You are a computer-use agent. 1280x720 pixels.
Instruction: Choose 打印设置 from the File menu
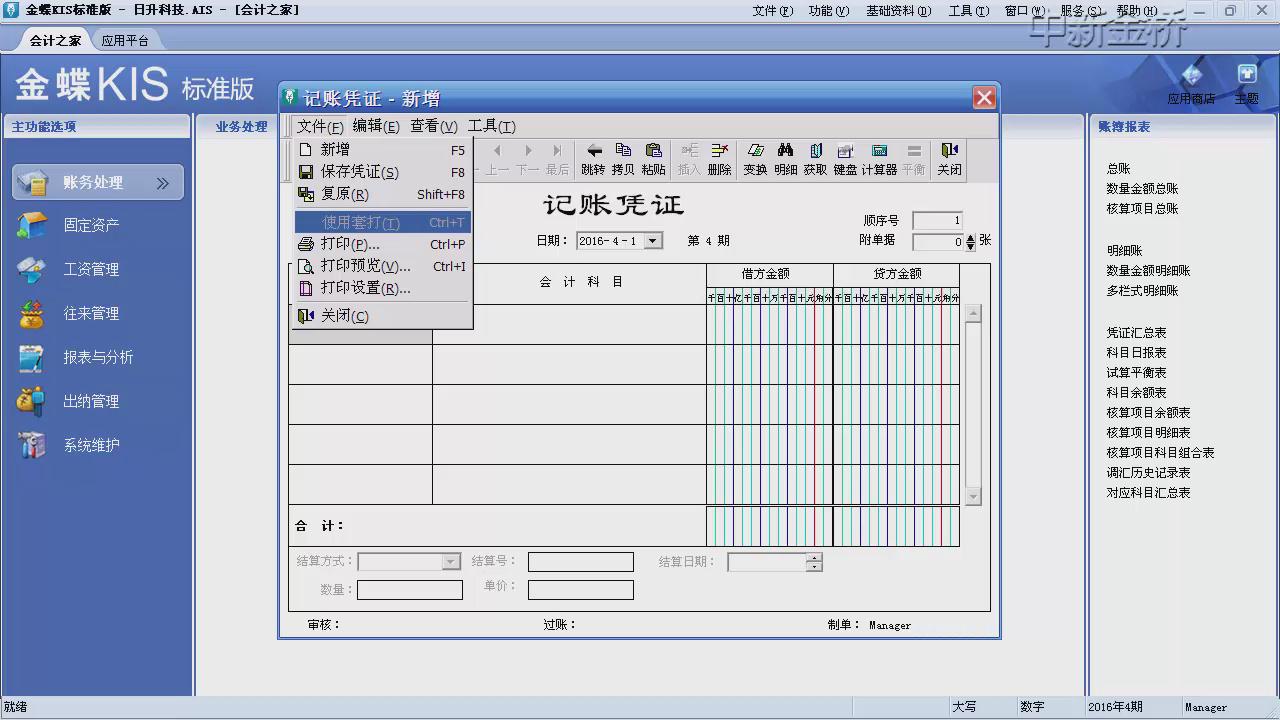click(x=381, y=288)
